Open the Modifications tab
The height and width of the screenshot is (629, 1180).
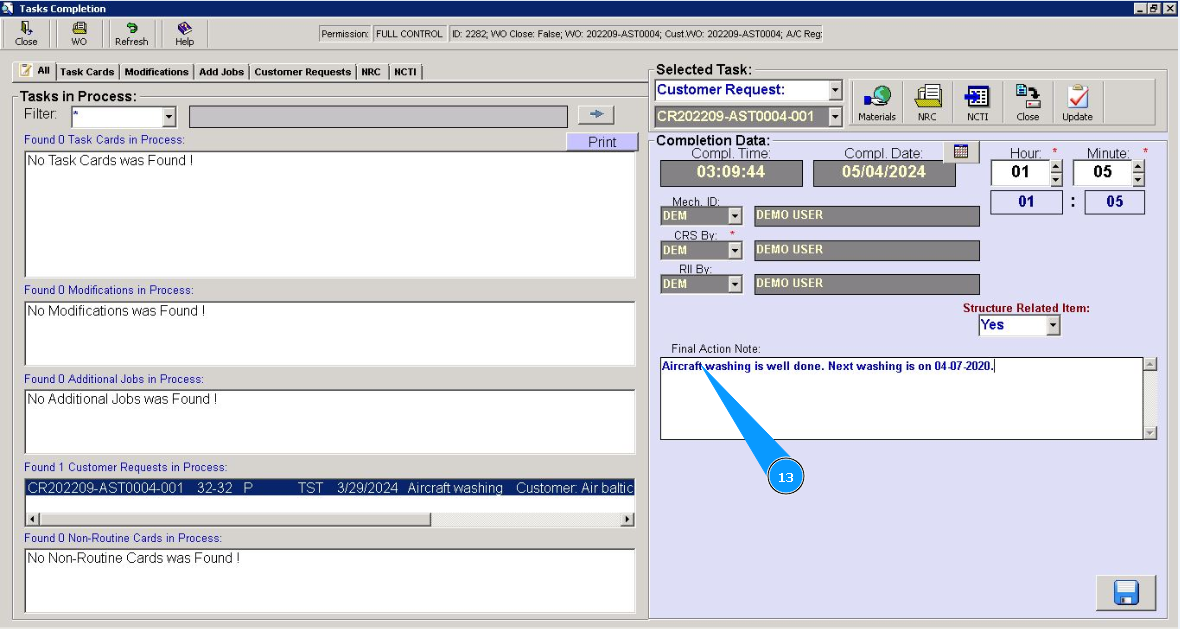tap(157, 71)
